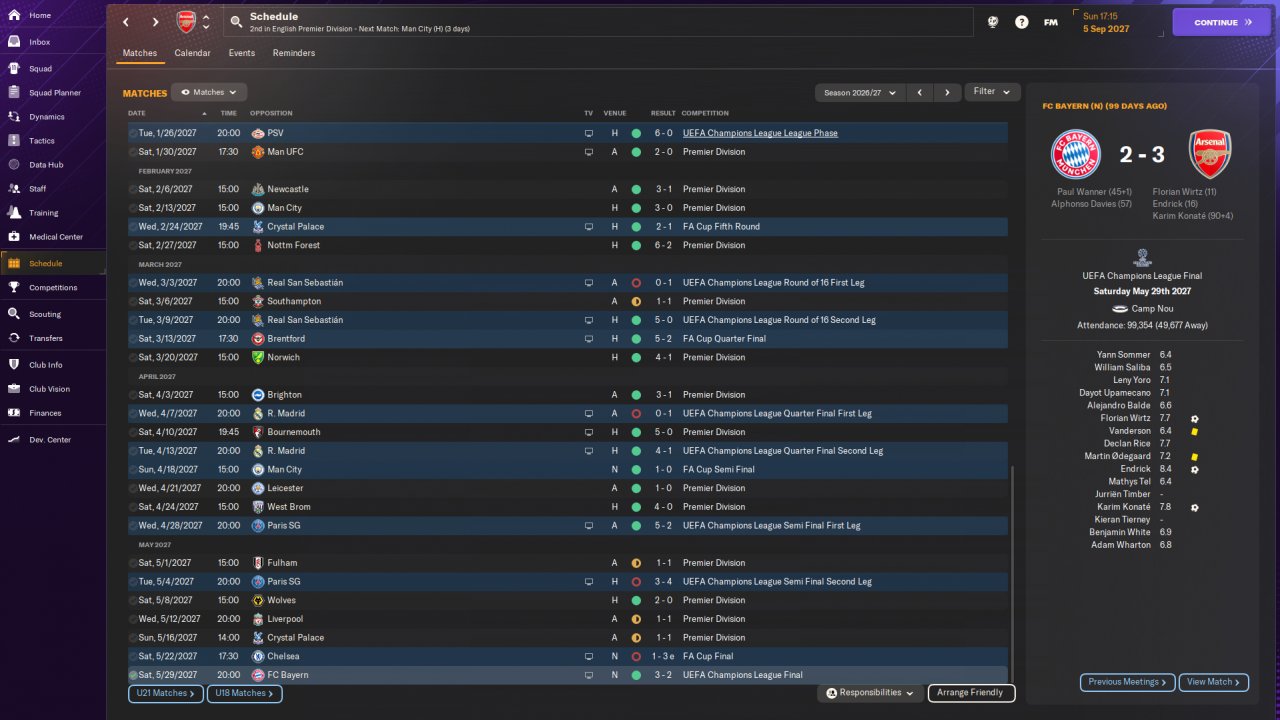Open the Responsibilities dropdown

(869, 693)
